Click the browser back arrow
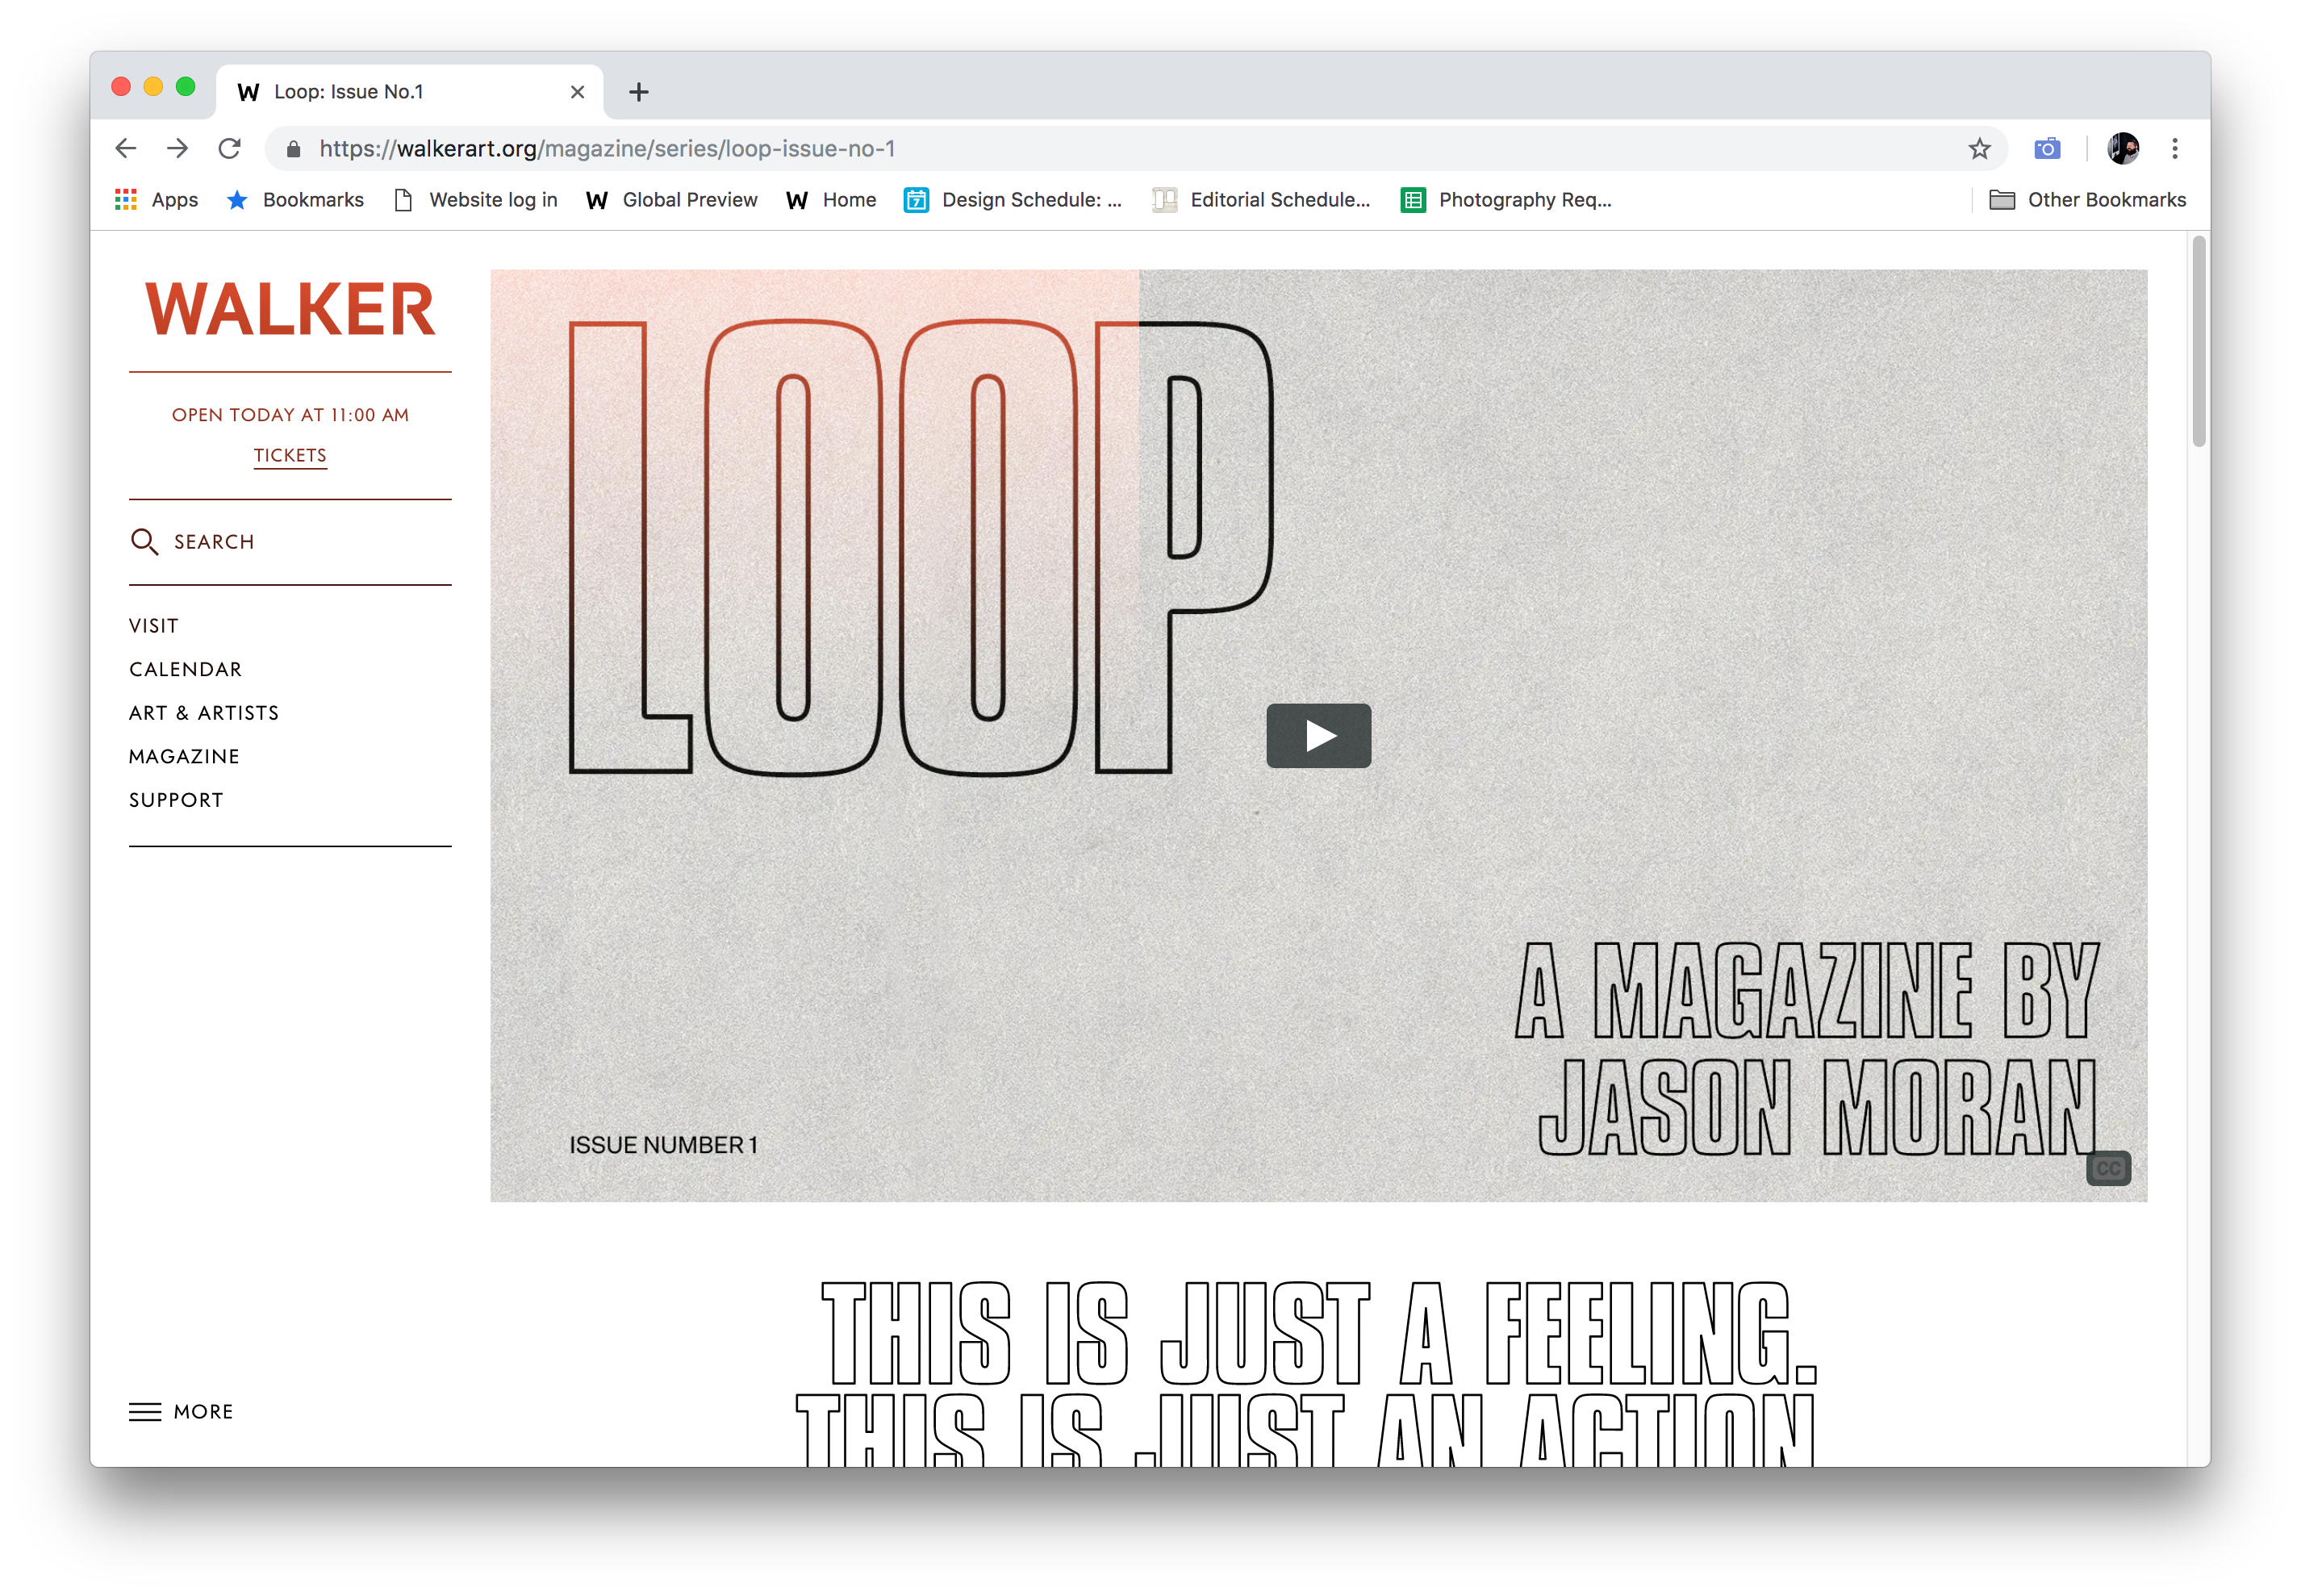Viewport: 2301px width, 1596px height. point(126,148)
